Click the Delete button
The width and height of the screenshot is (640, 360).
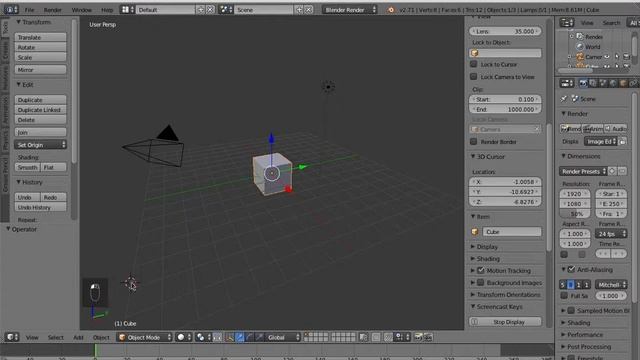pyautogui.click(x=40, y=120)
